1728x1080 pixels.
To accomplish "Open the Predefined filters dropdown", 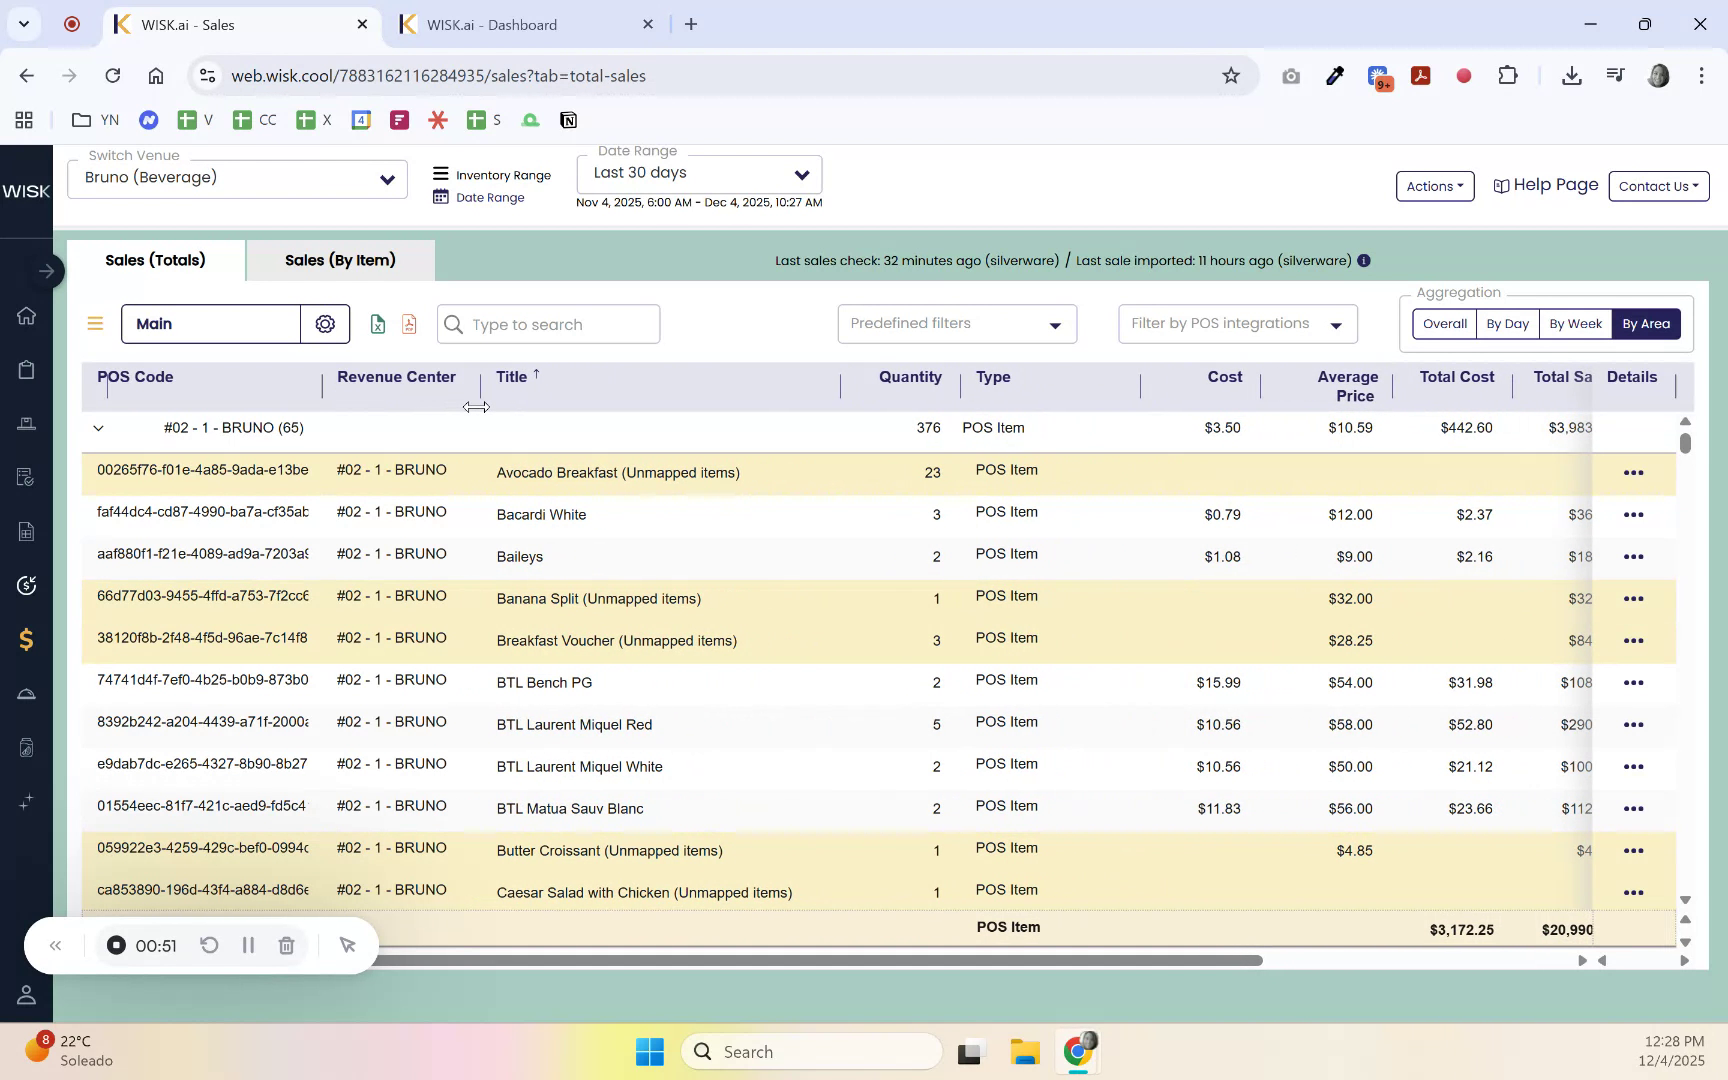I will point(955,323).
